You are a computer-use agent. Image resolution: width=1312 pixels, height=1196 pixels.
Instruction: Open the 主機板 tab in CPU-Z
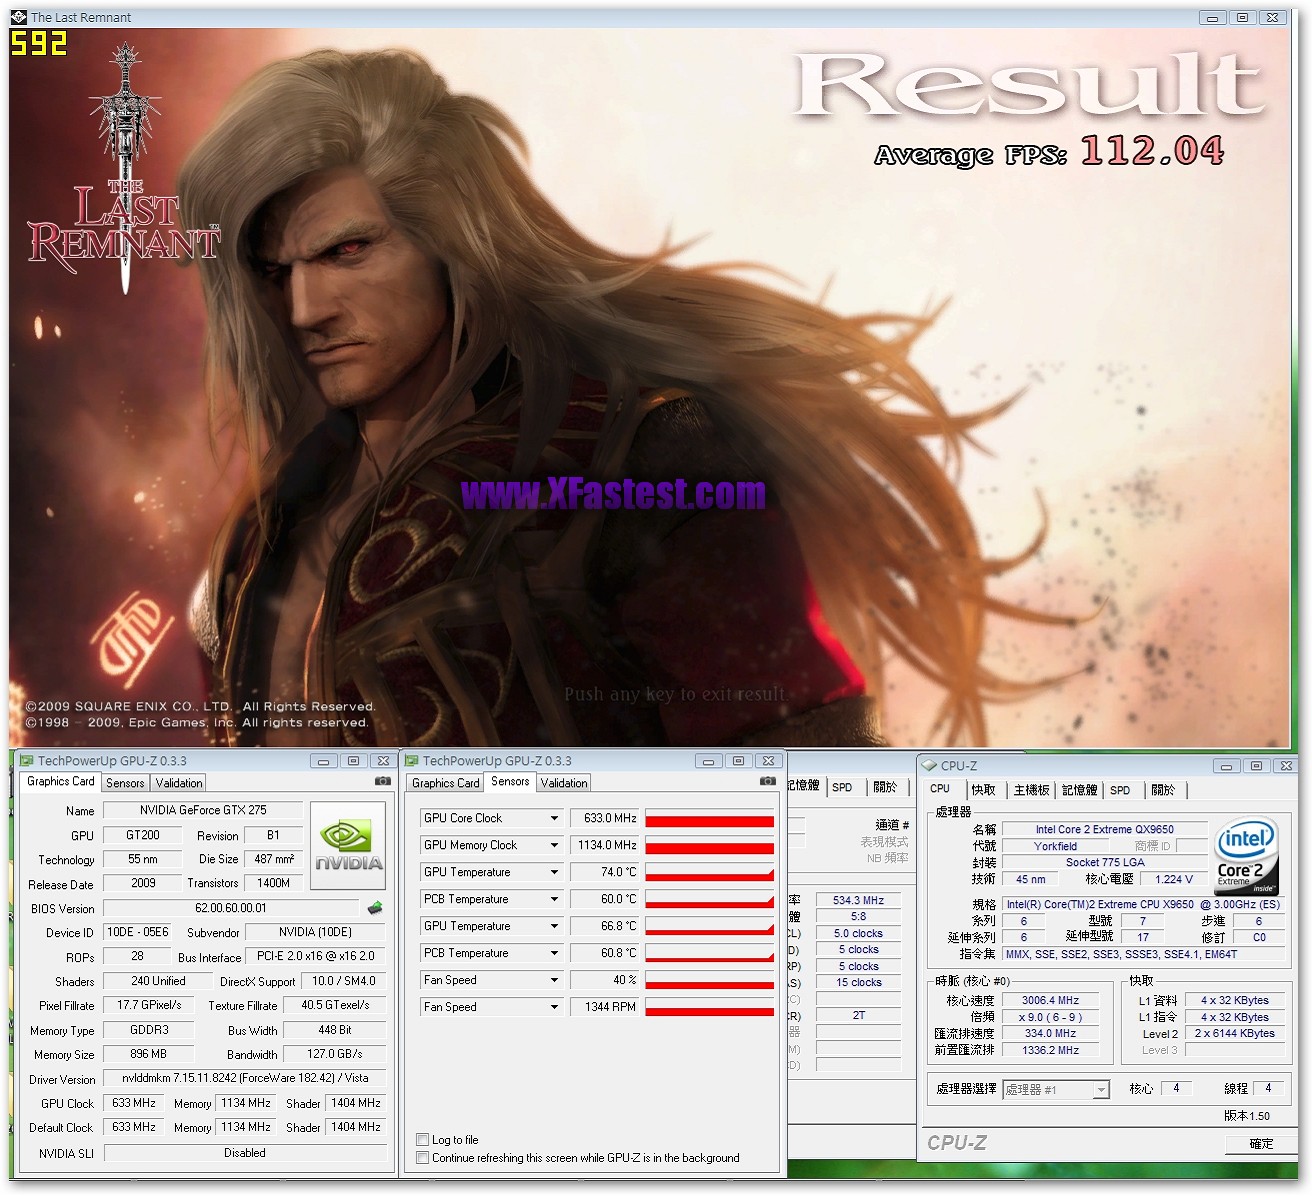click(x=1031, y=790)
